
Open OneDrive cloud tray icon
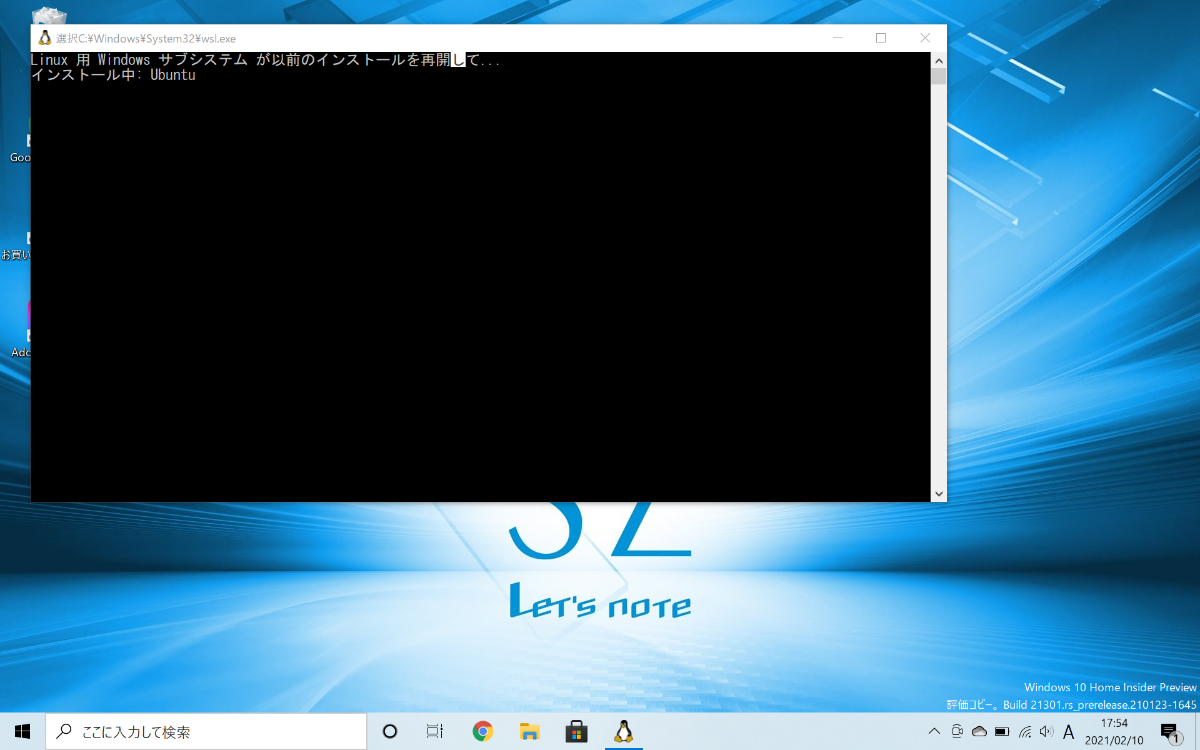click(979, 731)
